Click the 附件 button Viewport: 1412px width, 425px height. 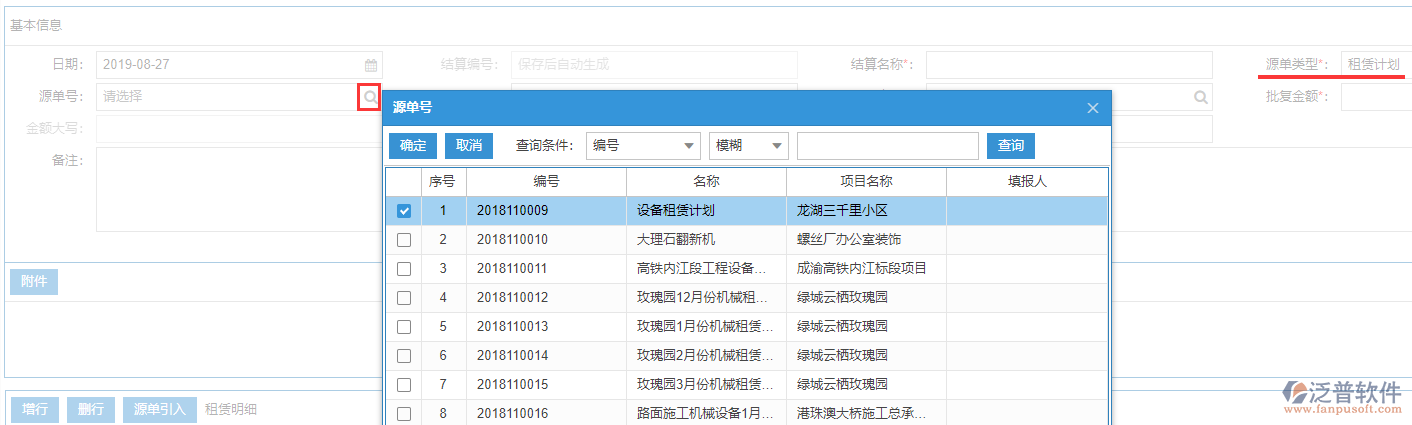click(x=34, y=282)
